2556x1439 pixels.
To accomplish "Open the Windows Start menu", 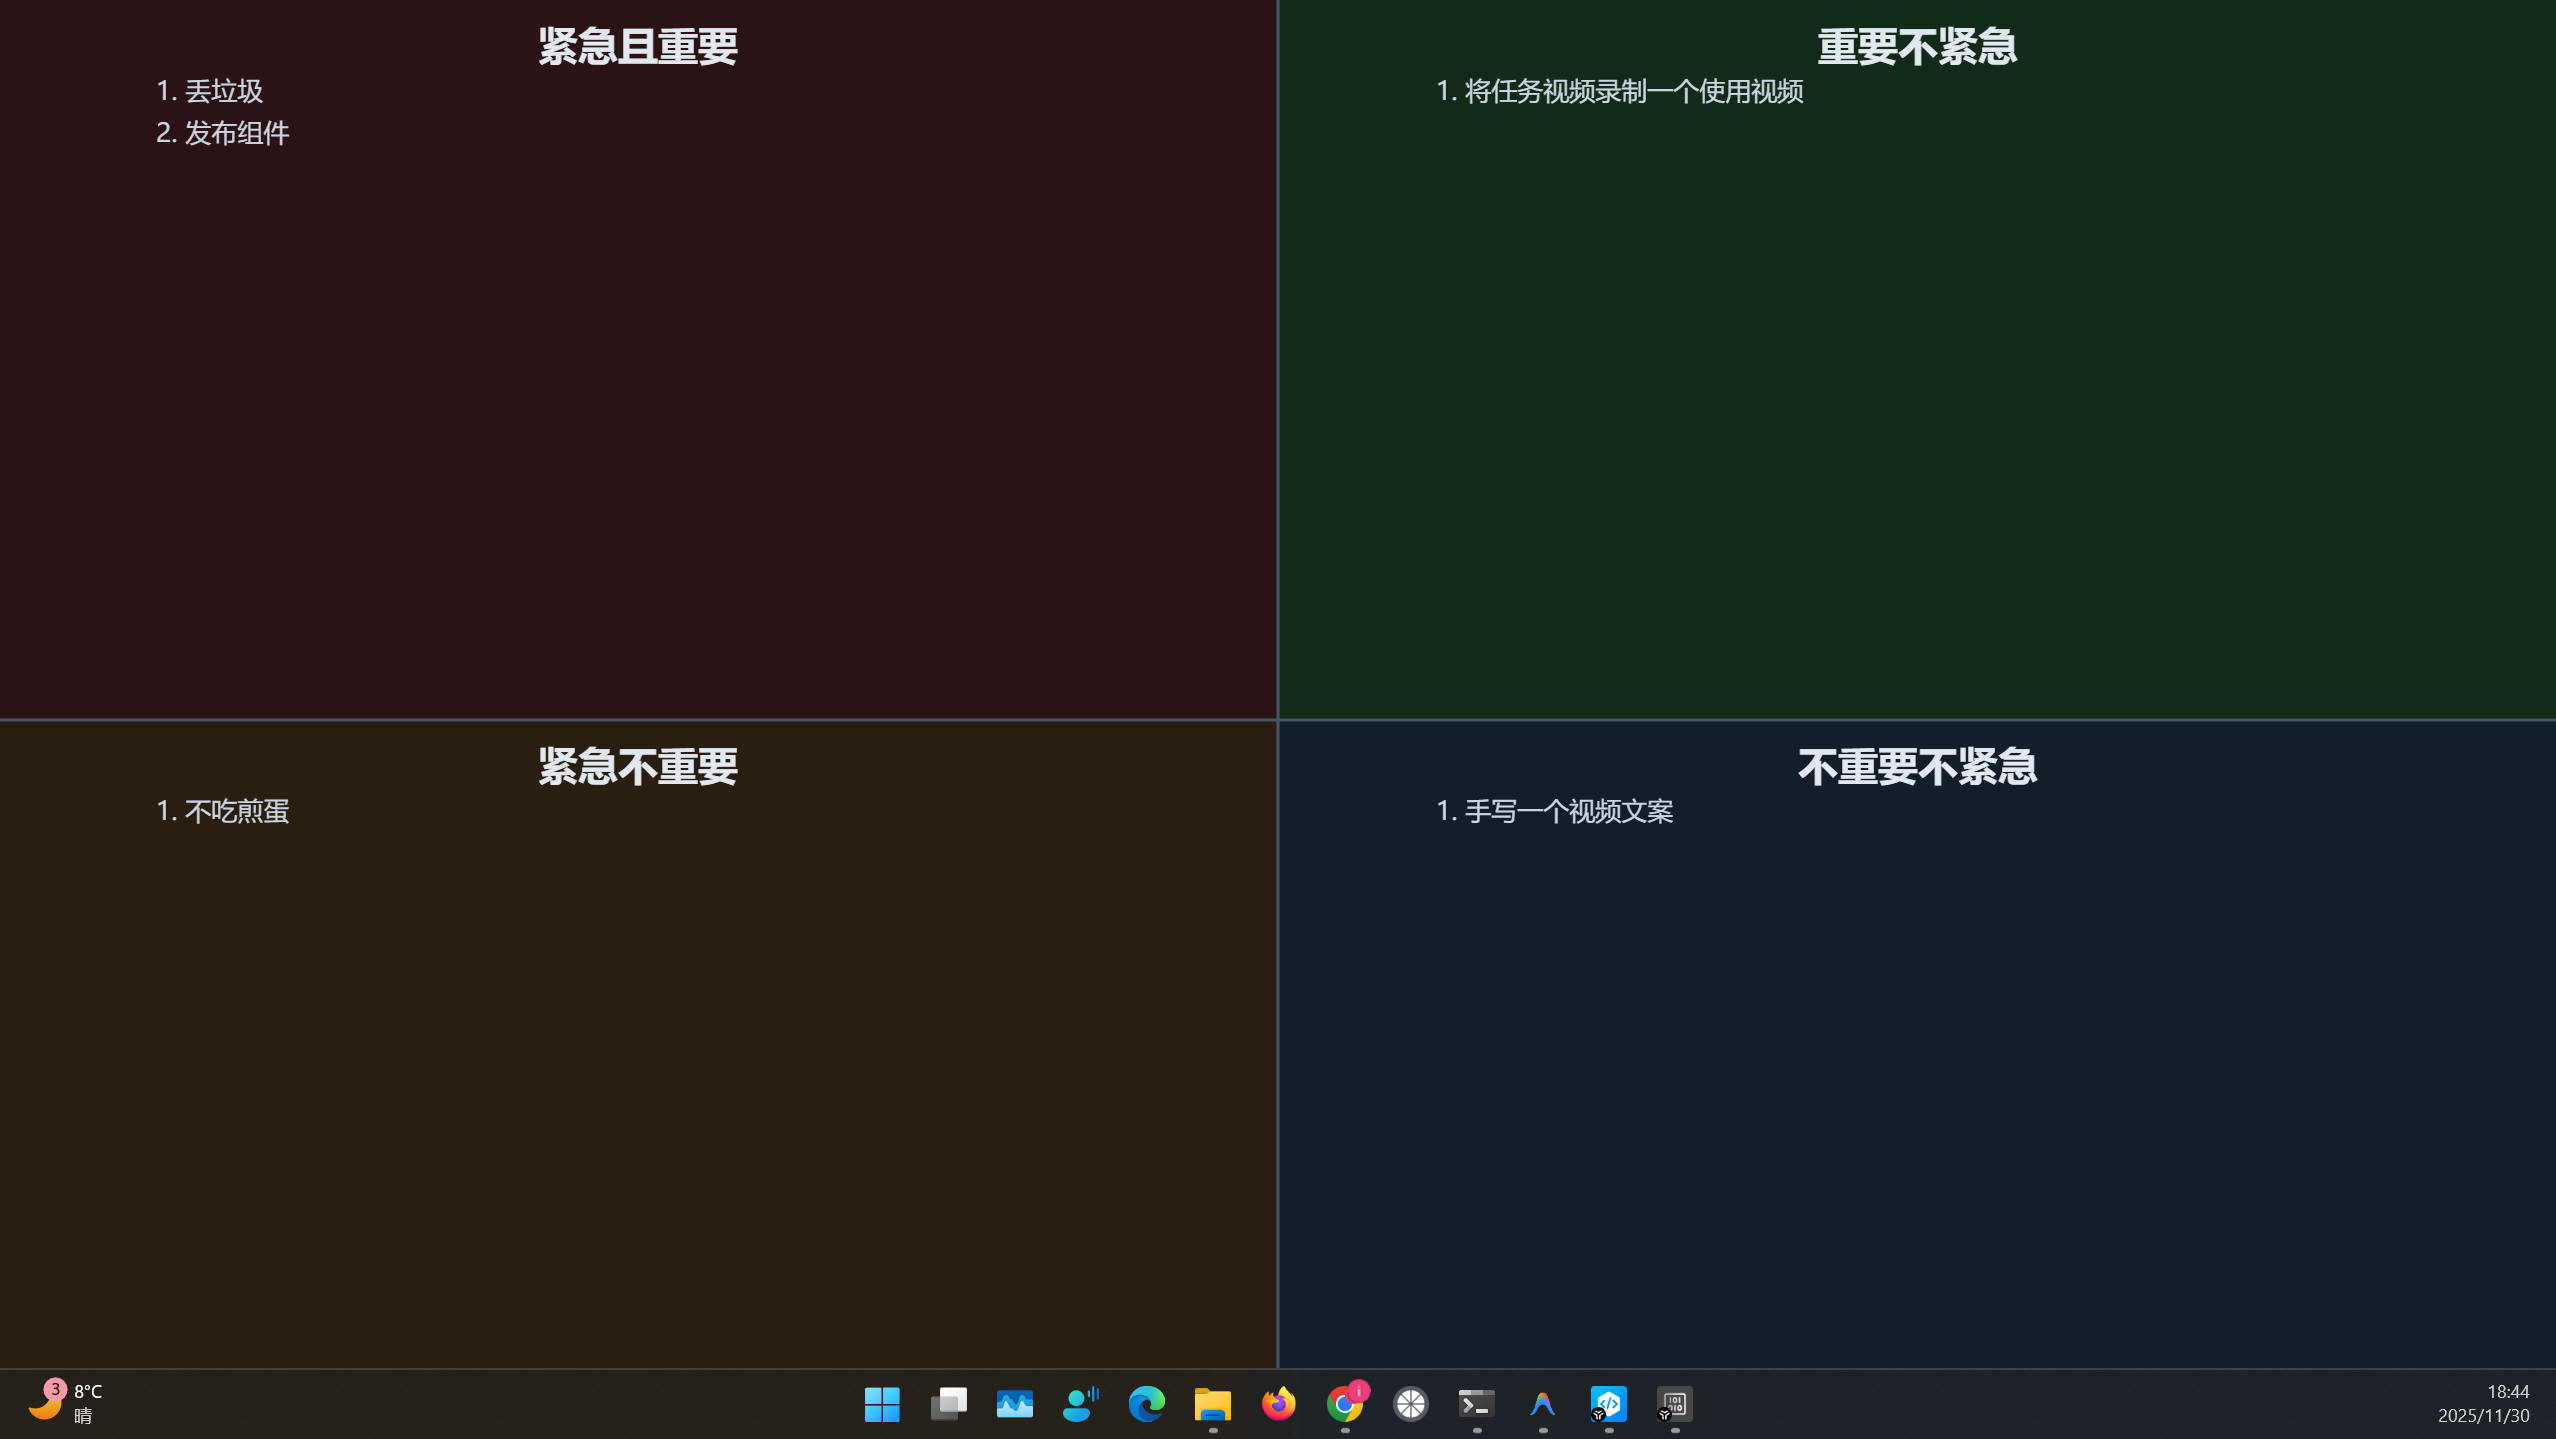I will click(881, 1403).
